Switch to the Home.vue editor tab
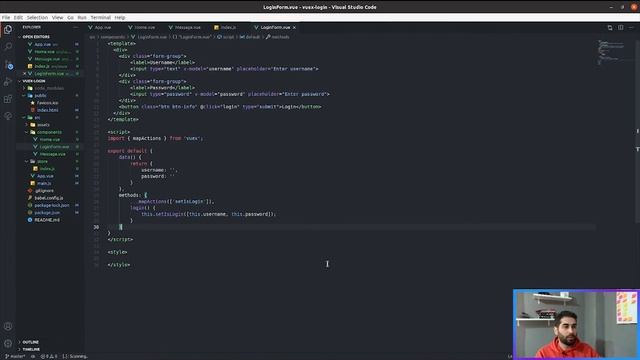640x360 pixels. [144, 27]
